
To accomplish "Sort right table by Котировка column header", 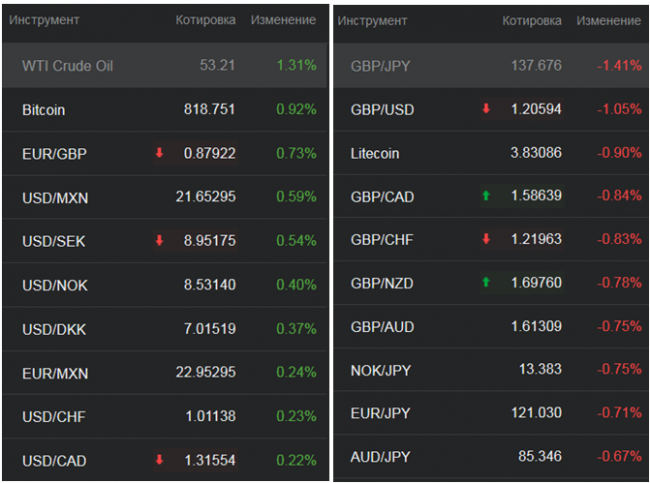I will click(531, 20).
